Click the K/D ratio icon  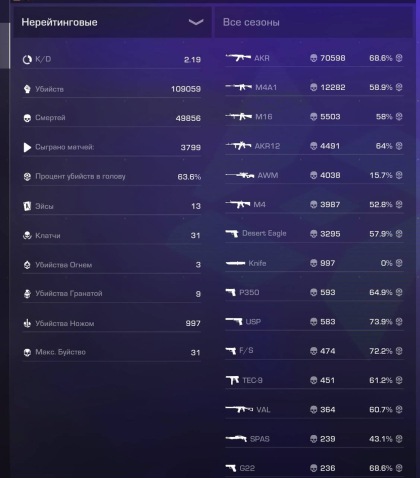(27, 60)
